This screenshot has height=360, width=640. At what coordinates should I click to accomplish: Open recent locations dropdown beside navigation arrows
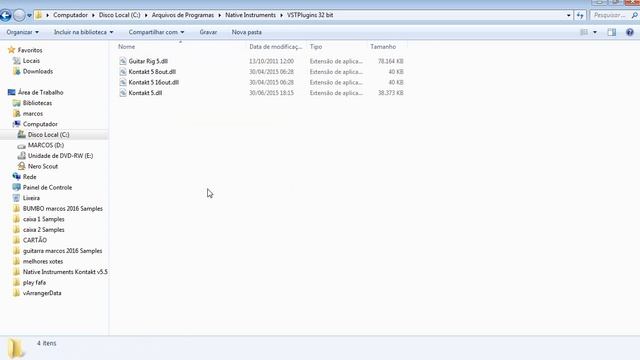point(29,16)
